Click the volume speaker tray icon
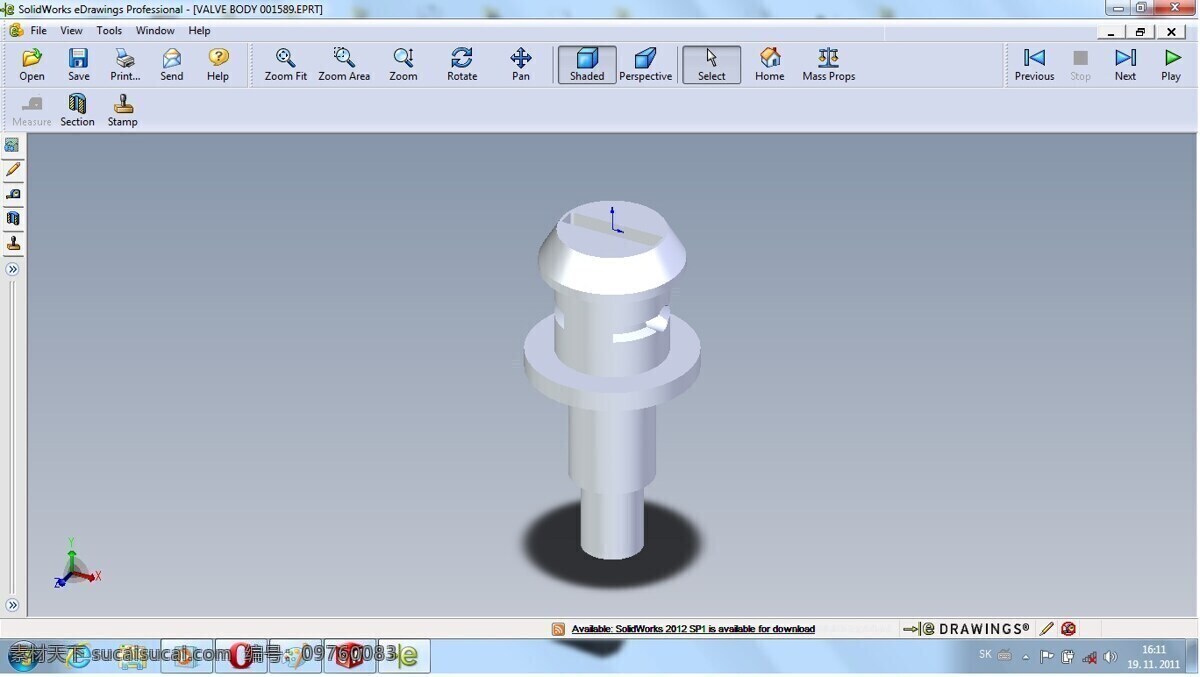1200x677 pixels. (1109, 657)
